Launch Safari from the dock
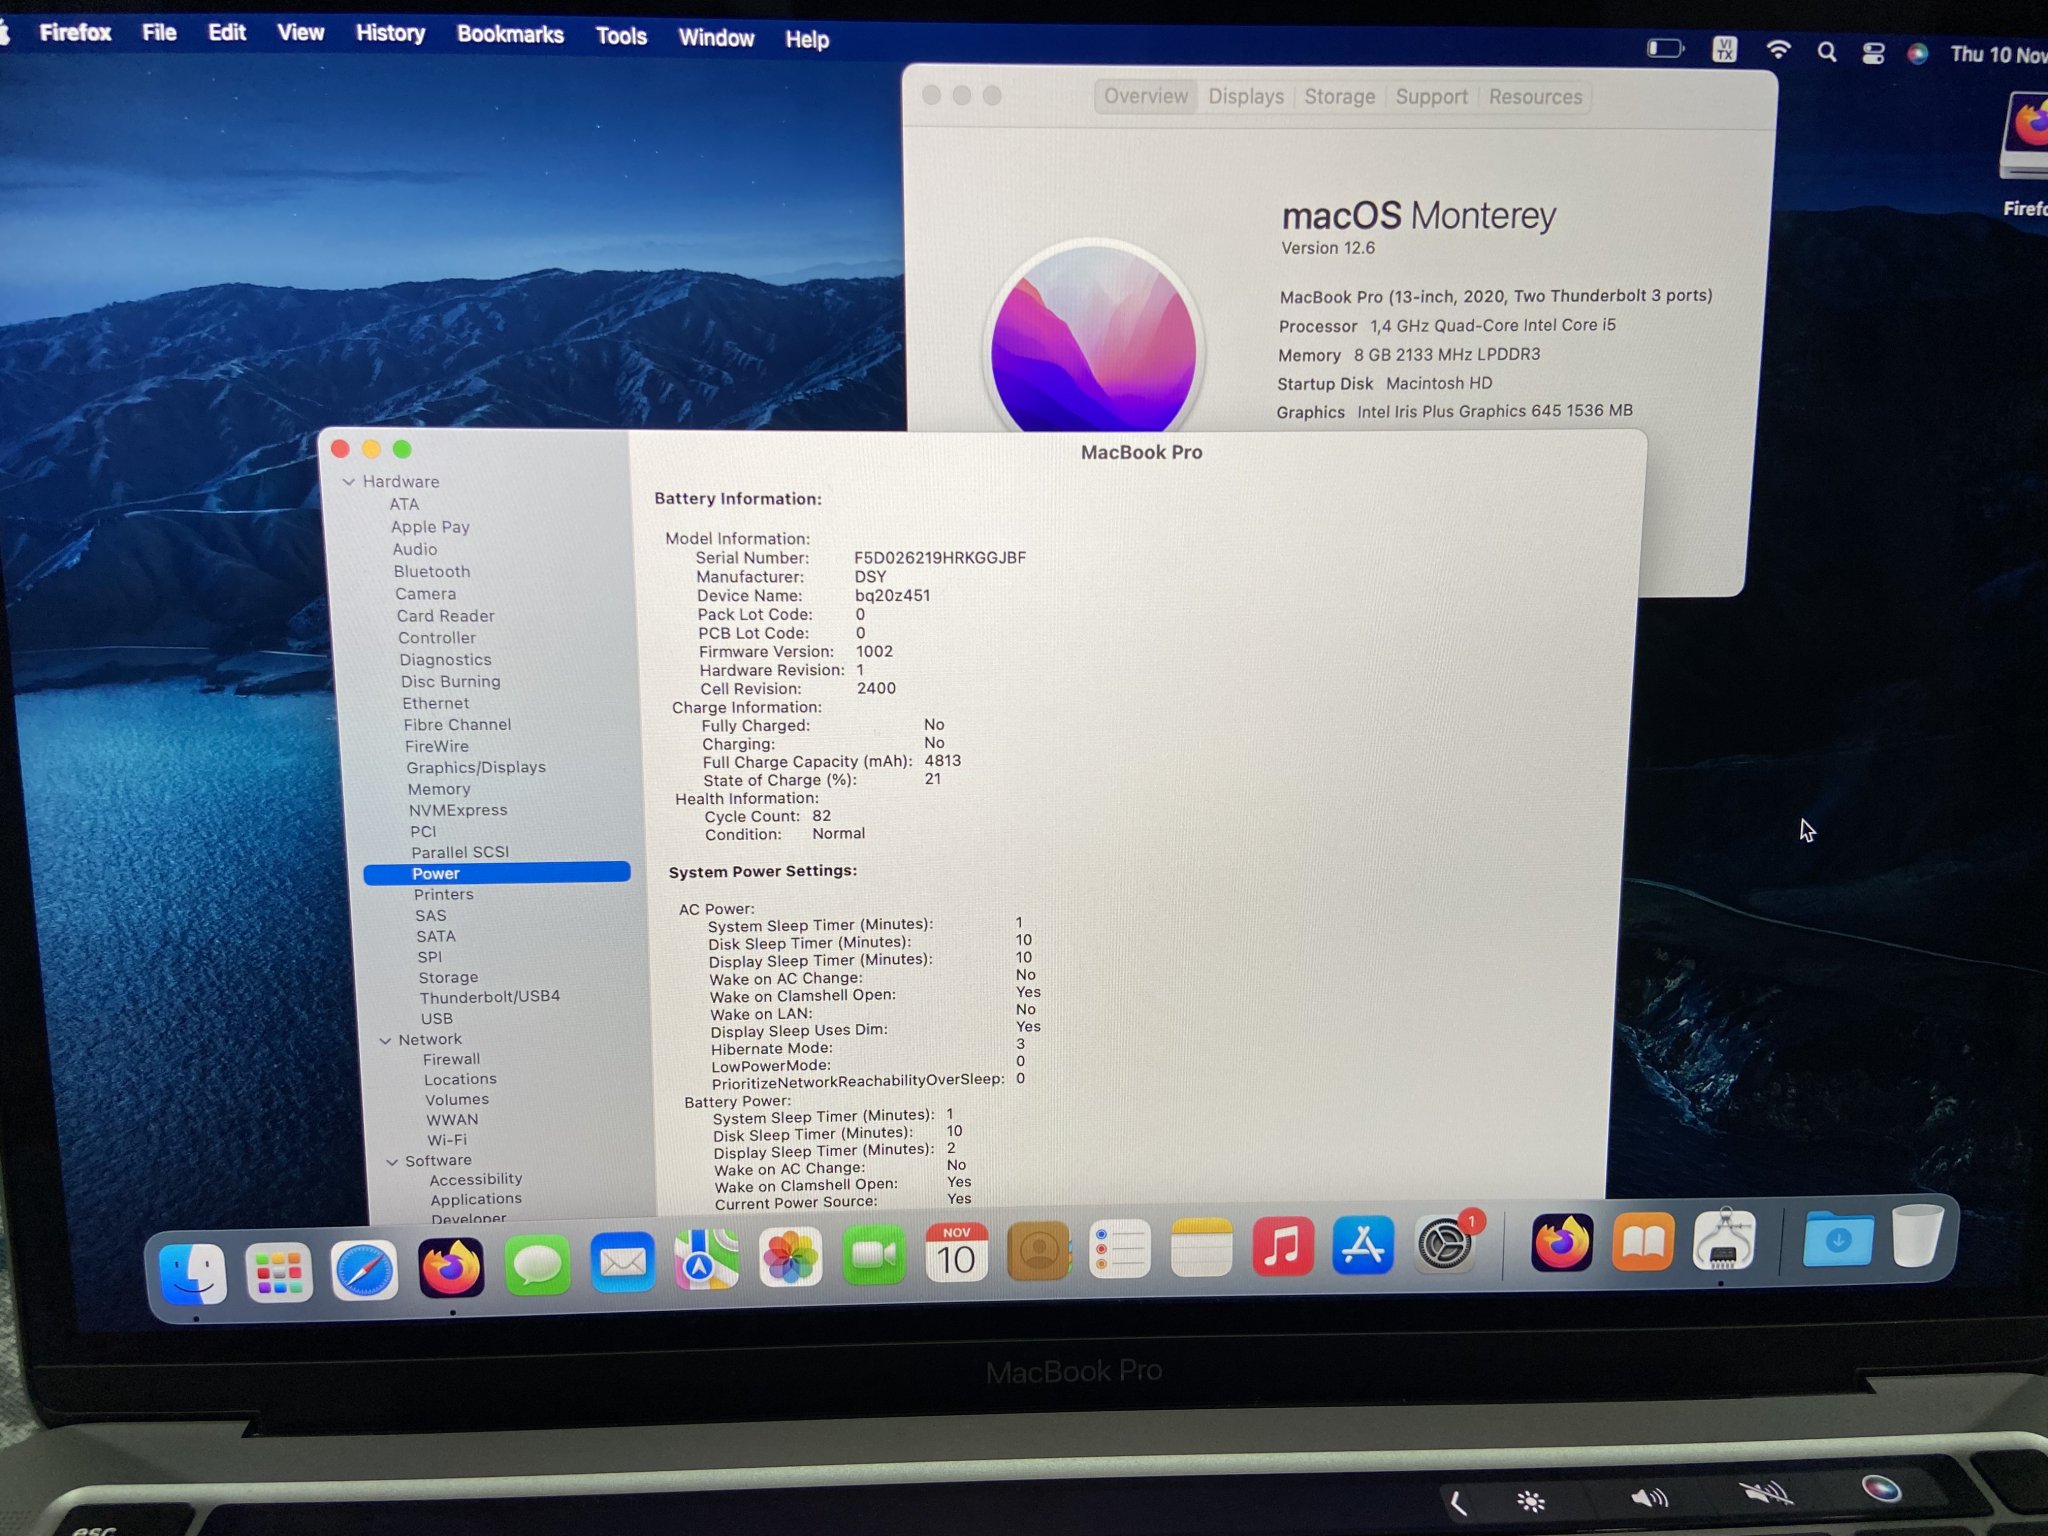This screenshot has width=2048, height=1536. 364,1270
